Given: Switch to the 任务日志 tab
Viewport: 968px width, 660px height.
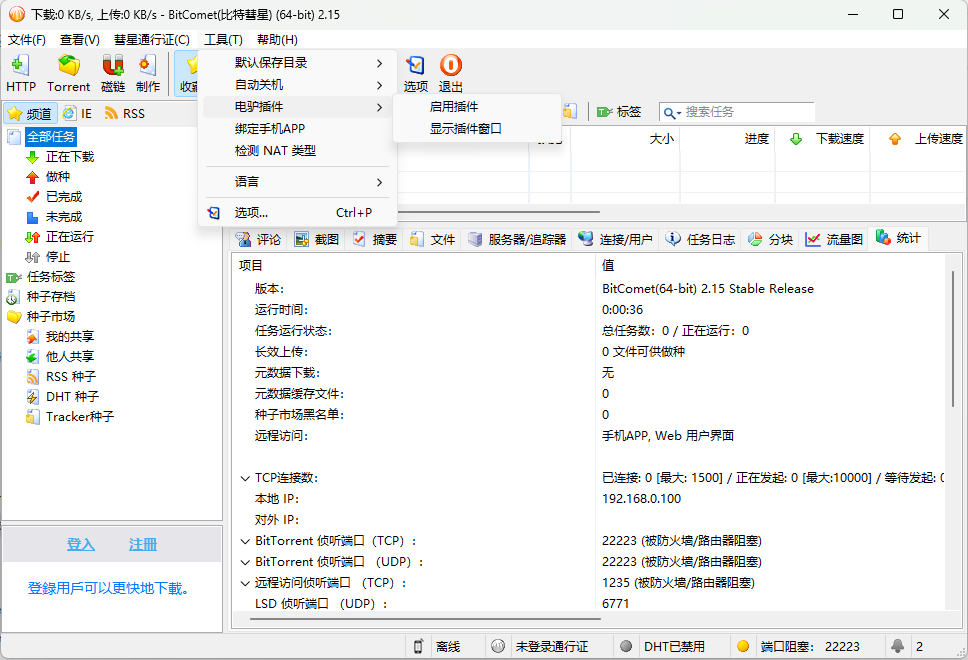Looking at the screenshot, I should 701,239.
